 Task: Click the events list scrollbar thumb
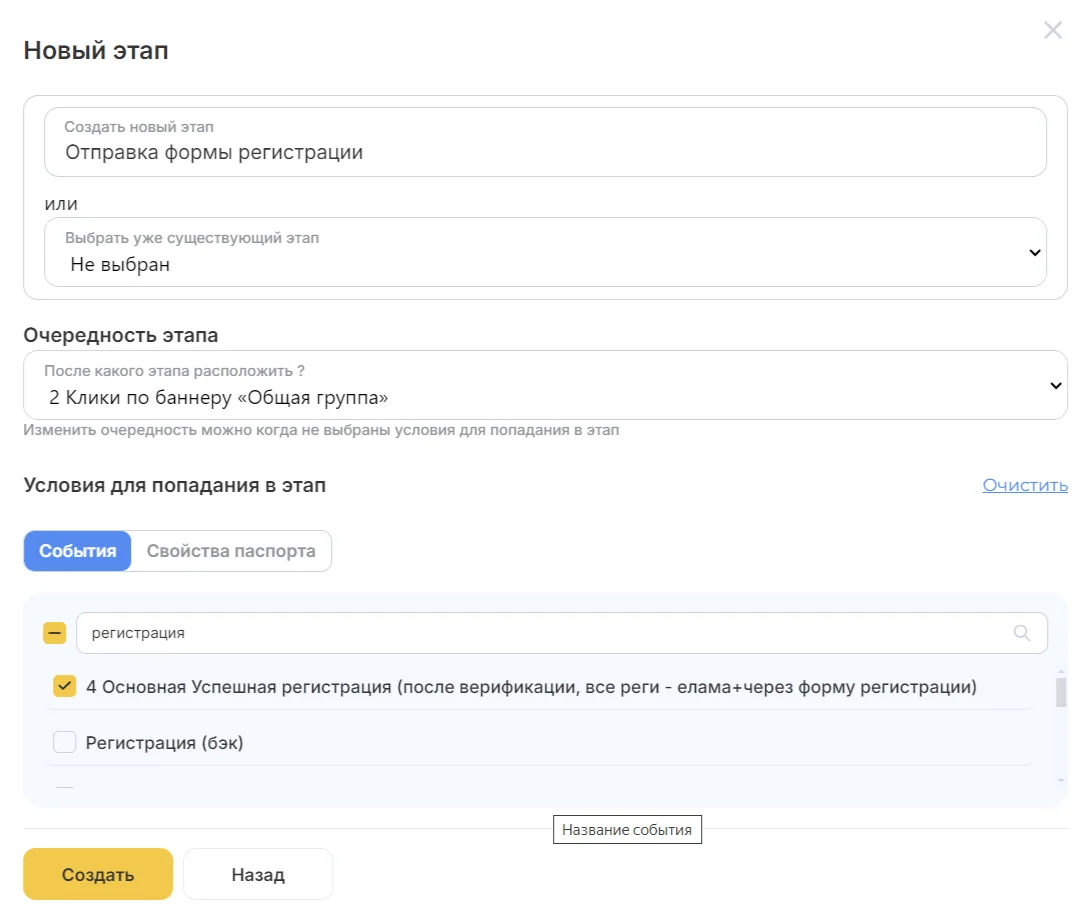pos(1061,692)
